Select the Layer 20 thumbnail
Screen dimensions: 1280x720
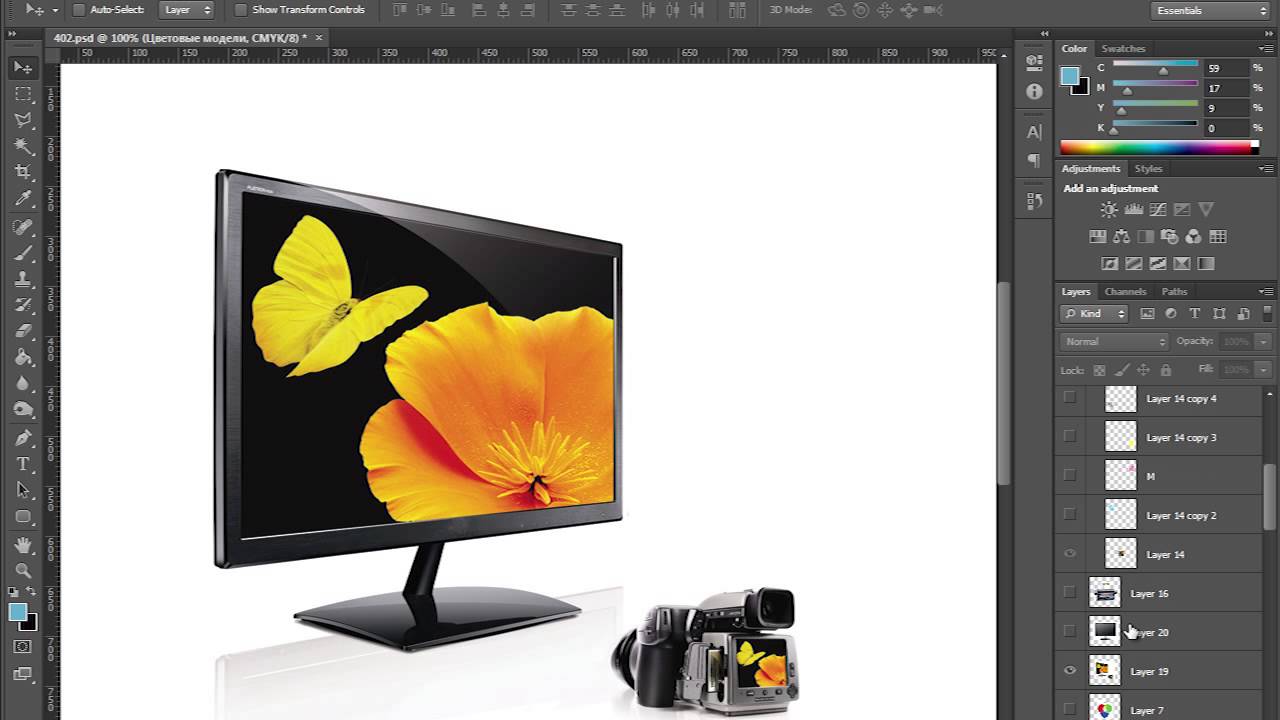[x=1104, y=632]
